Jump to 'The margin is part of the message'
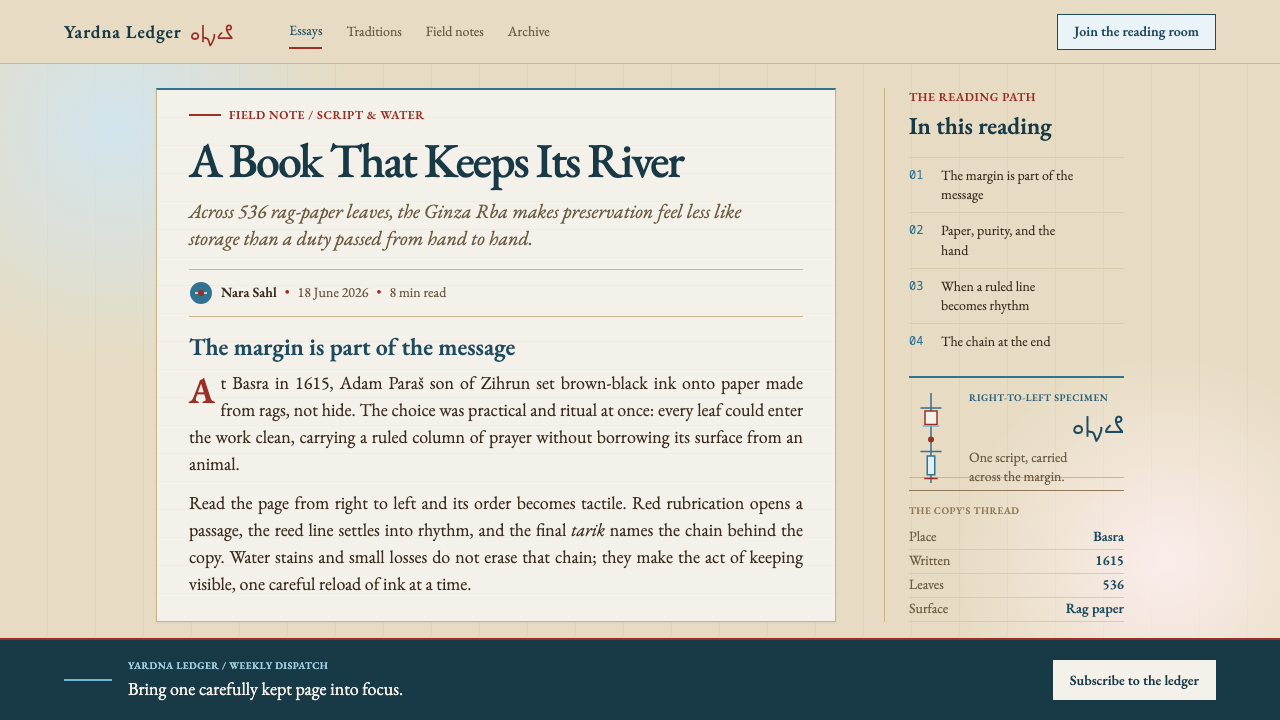The height and width of the screenshot is (720, 1280). click(x=1016, y=185)
